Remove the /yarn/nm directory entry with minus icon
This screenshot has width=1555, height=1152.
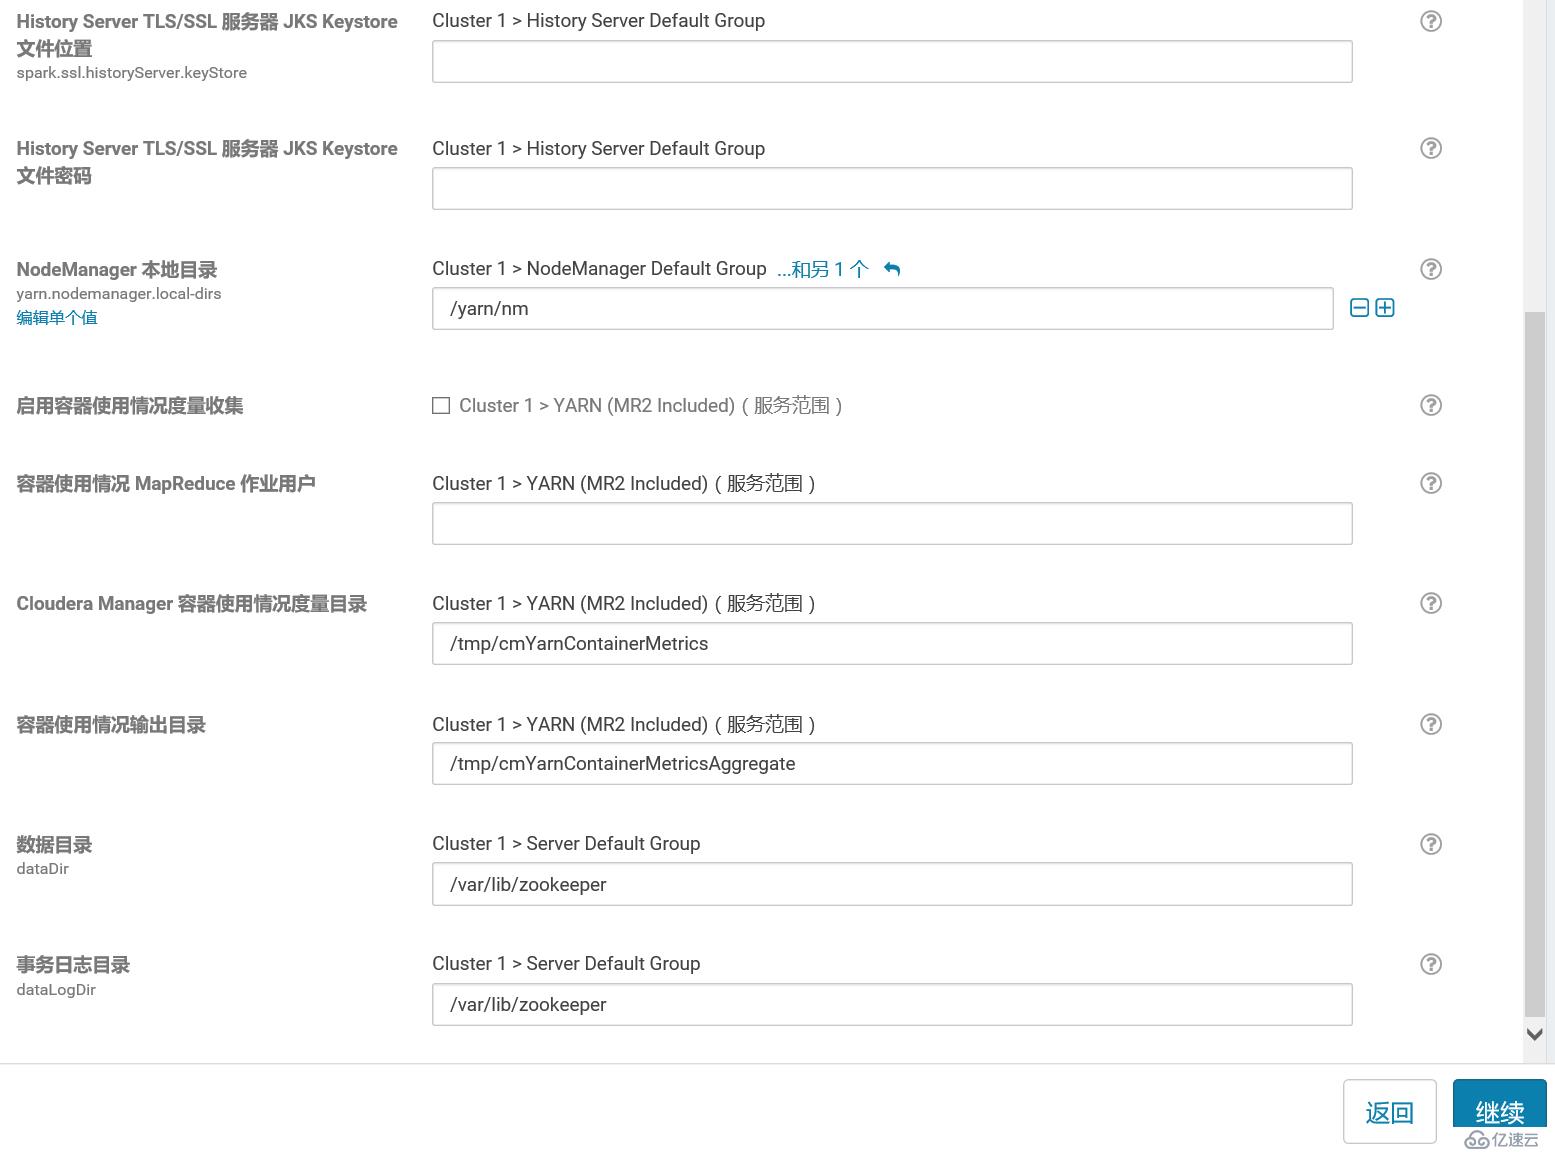click(x=1359, y=308)
